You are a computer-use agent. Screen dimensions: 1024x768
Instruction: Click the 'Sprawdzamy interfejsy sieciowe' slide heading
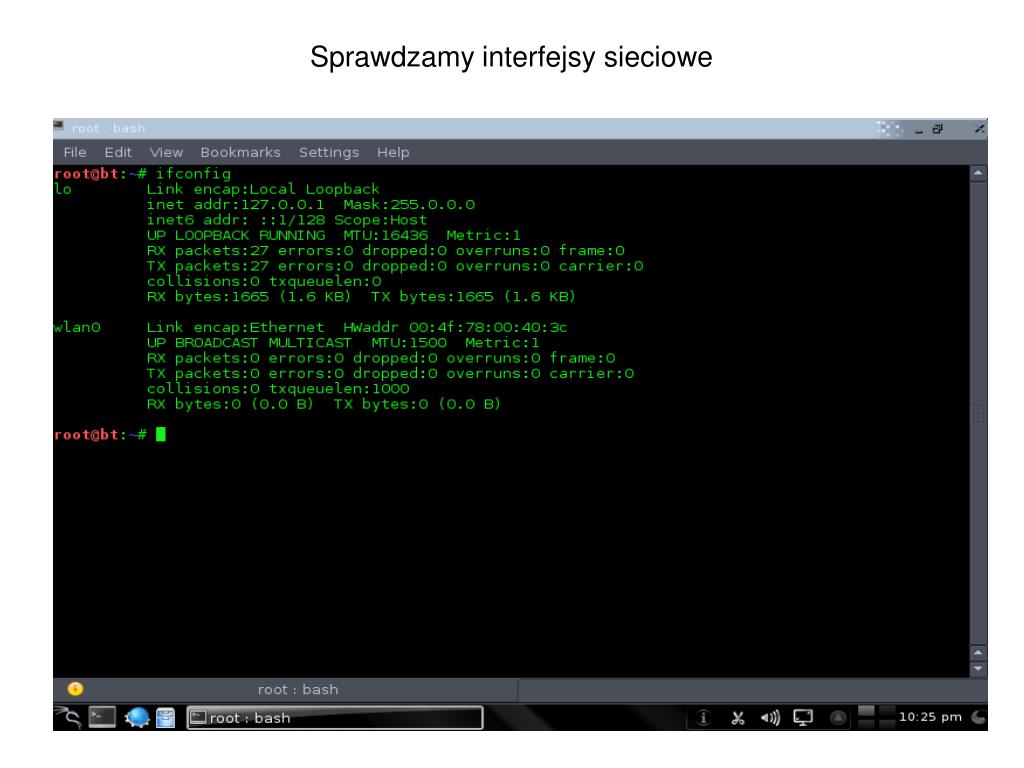point(511,57)
